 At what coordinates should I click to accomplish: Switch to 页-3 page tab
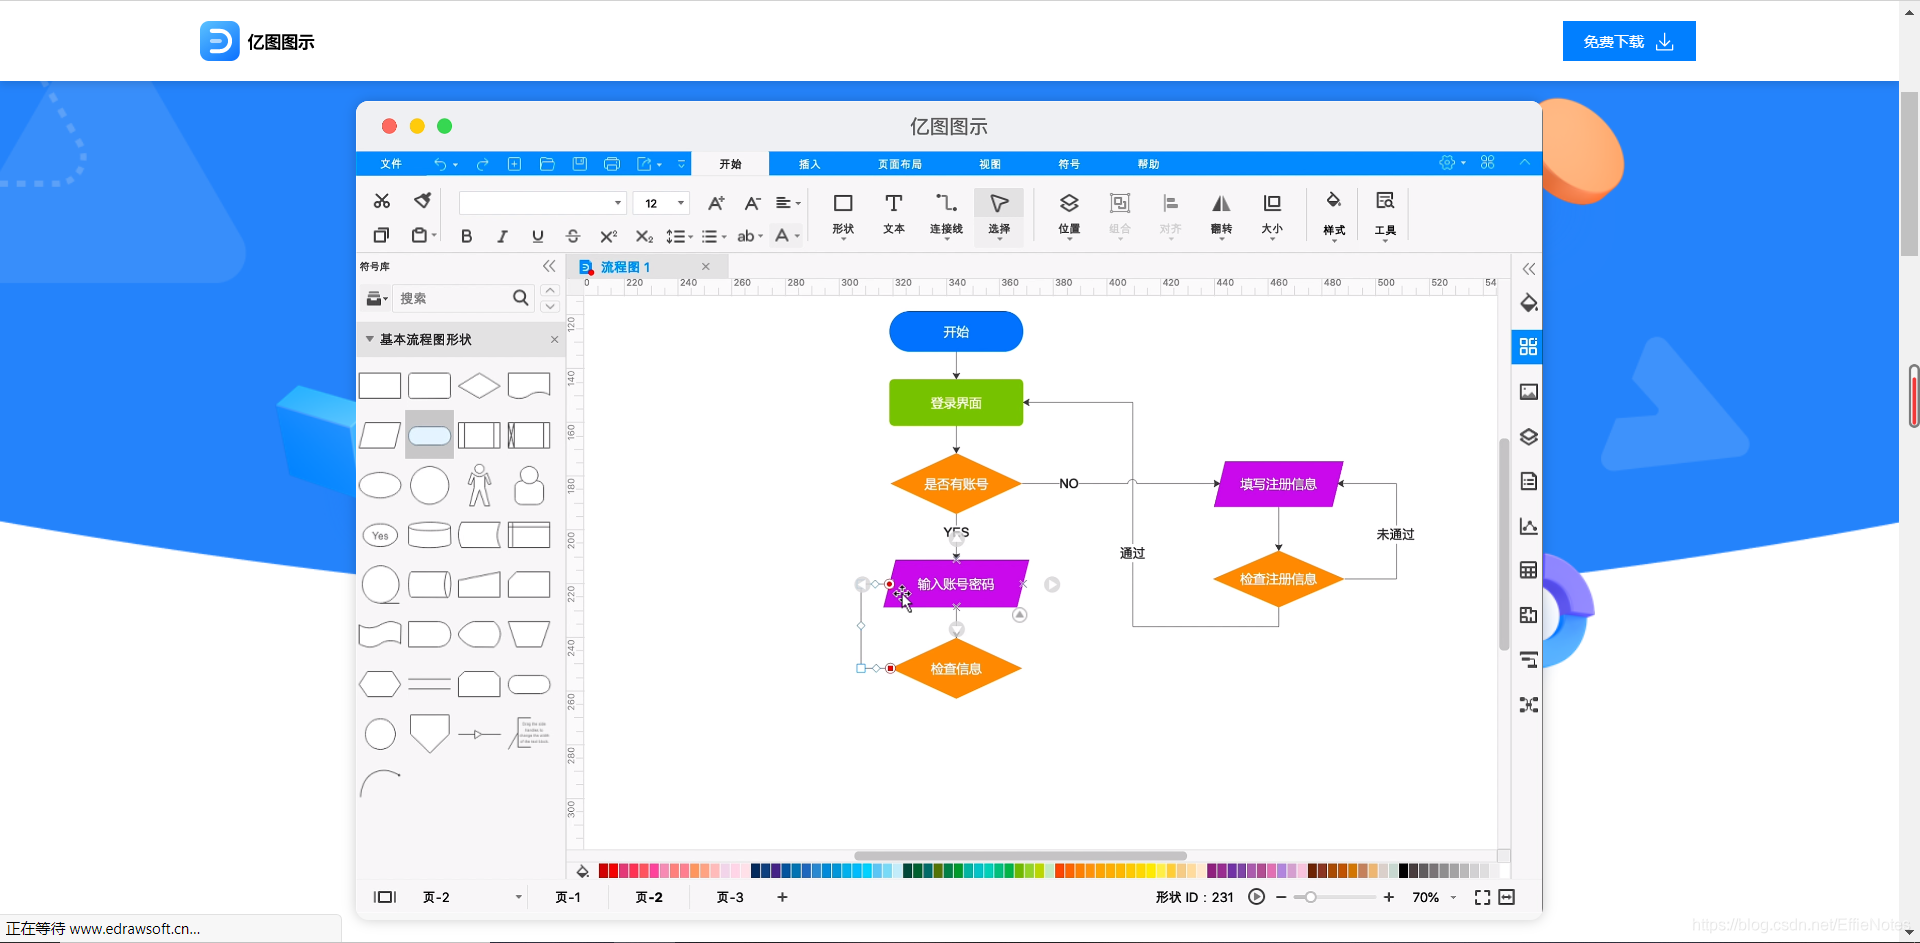(730, 897)
